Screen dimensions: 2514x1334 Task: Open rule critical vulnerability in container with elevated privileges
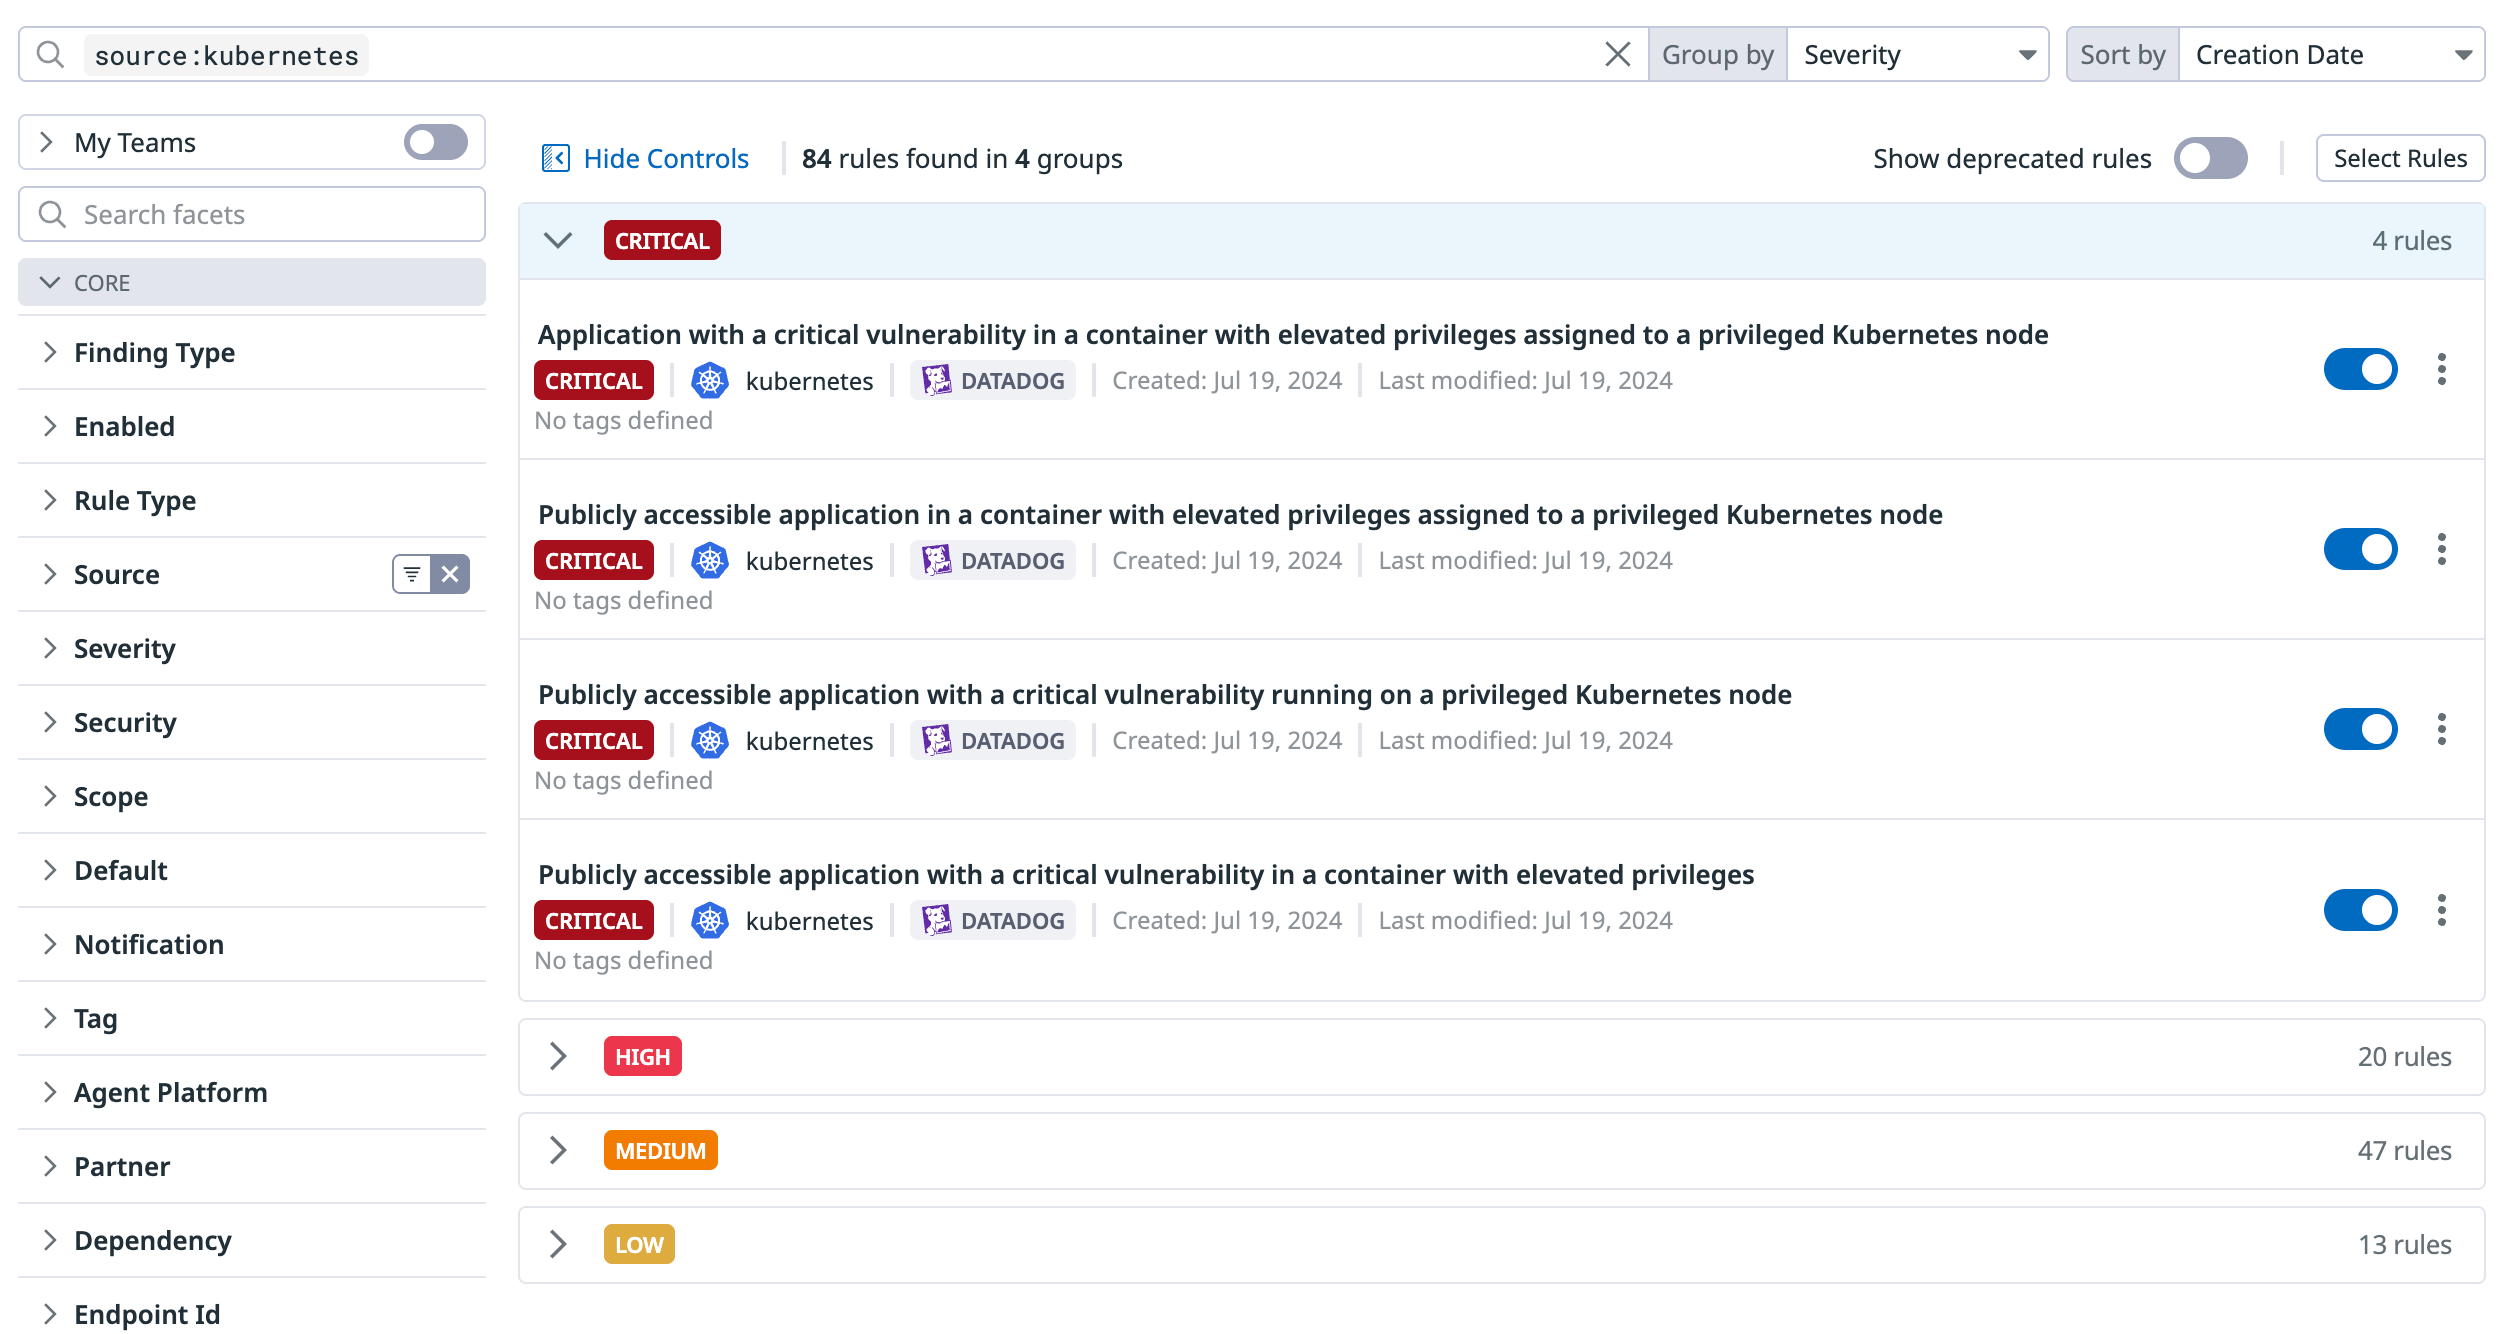coord(1146,874)
